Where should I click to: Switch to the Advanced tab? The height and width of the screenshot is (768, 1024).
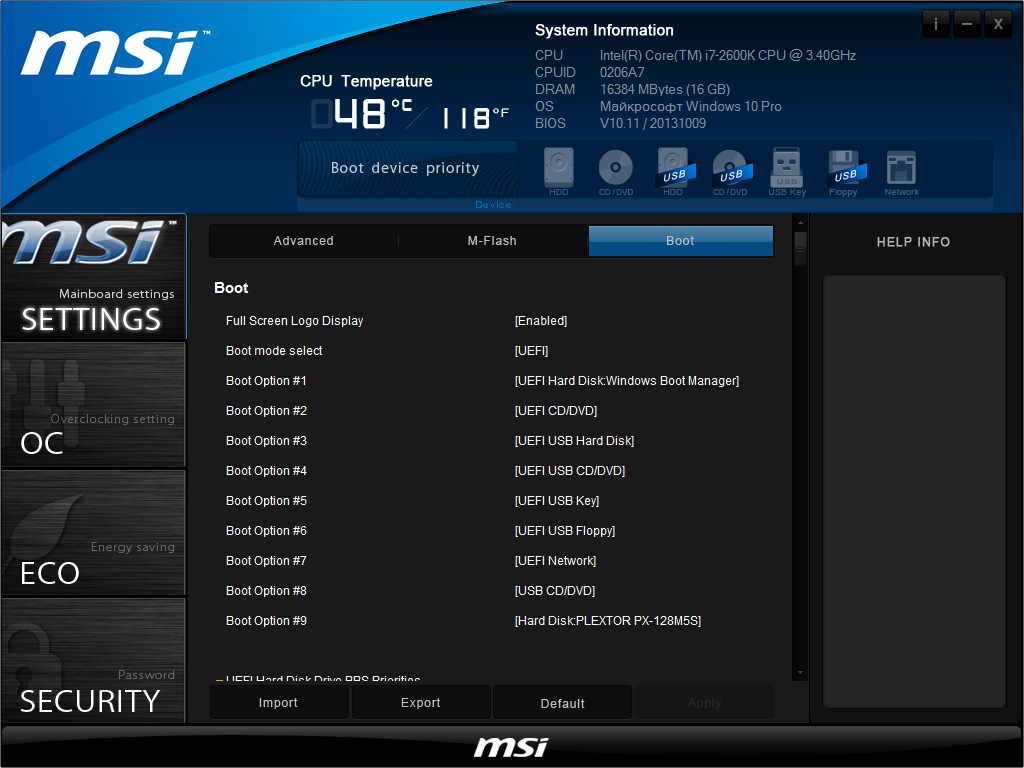(x=304, y=241)
